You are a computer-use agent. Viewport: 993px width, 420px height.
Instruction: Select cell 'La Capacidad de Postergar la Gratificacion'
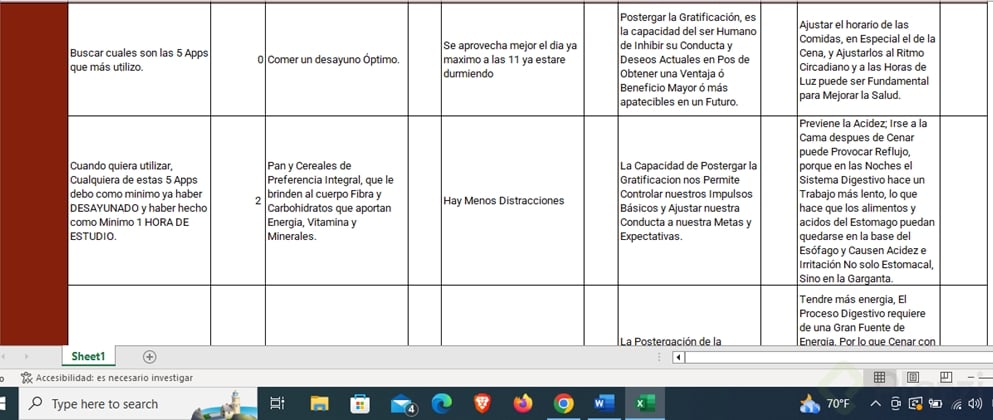pyautogui.click(x=689, y=200)
